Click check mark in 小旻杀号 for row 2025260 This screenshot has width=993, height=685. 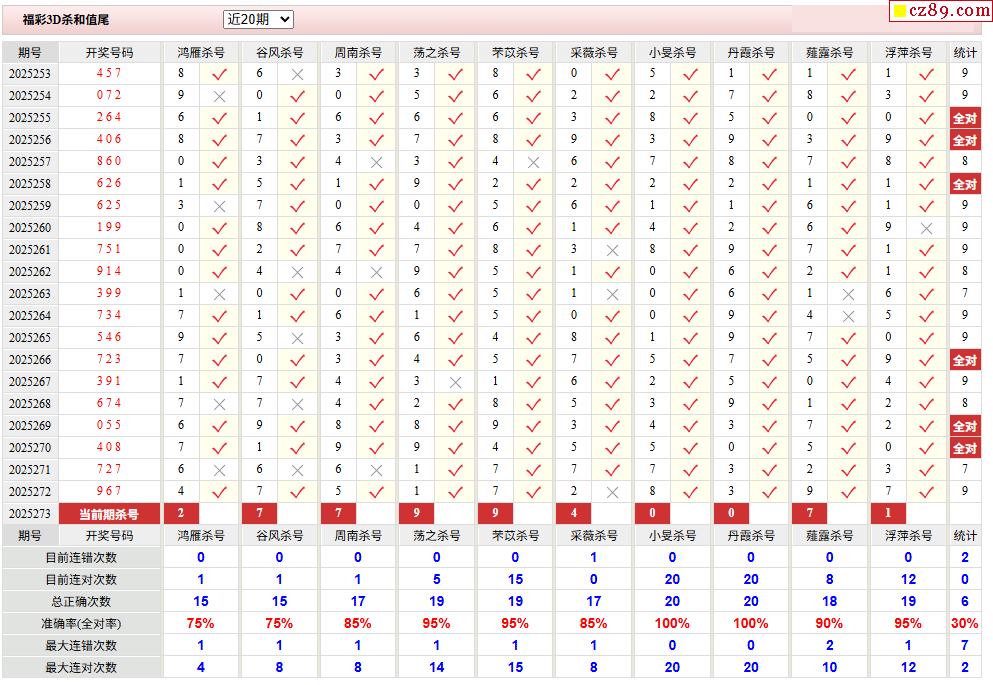[x=690, y=228]
